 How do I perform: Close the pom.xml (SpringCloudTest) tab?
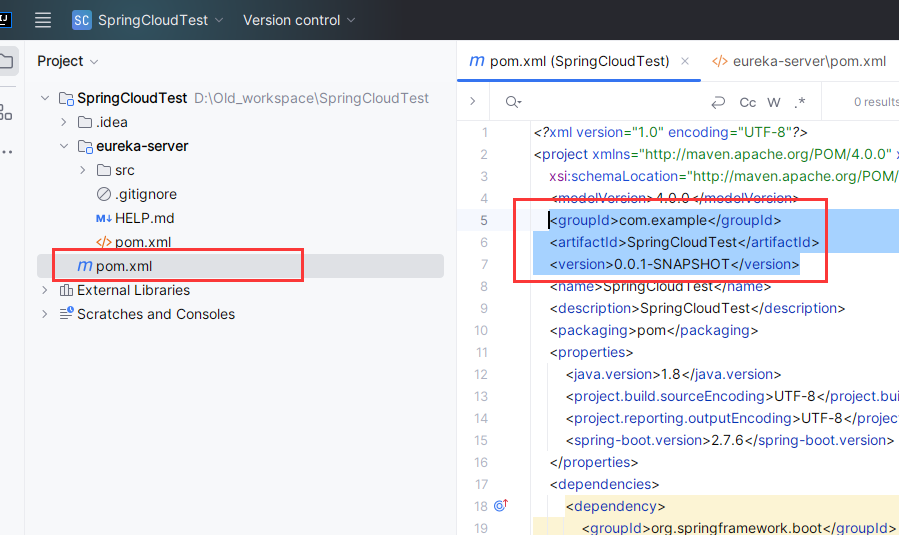(685, 61)
